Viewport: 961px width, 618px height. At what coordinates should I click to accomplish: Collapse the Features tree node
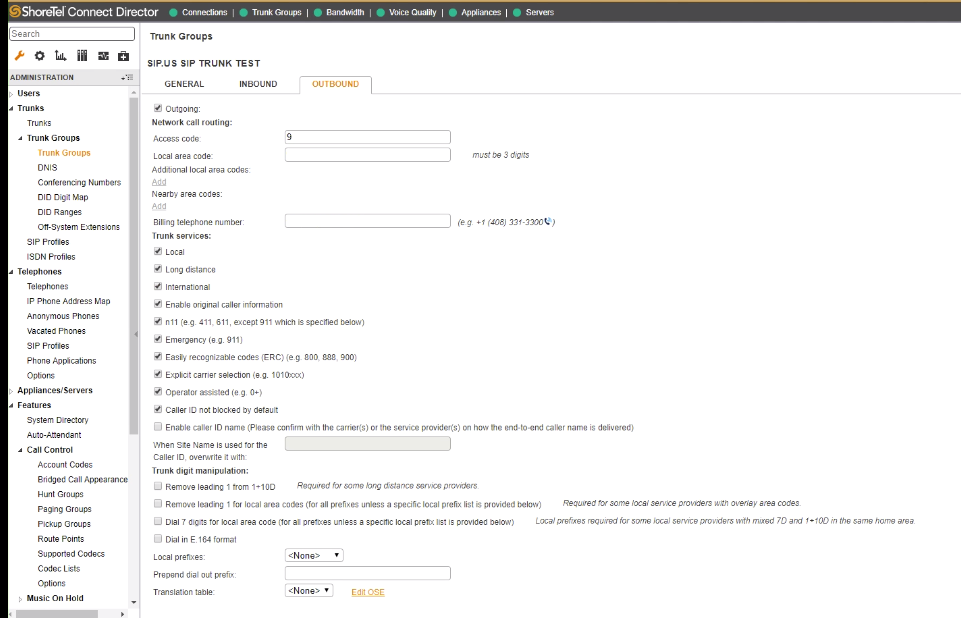pyautogui.click(x=12, y=406)
